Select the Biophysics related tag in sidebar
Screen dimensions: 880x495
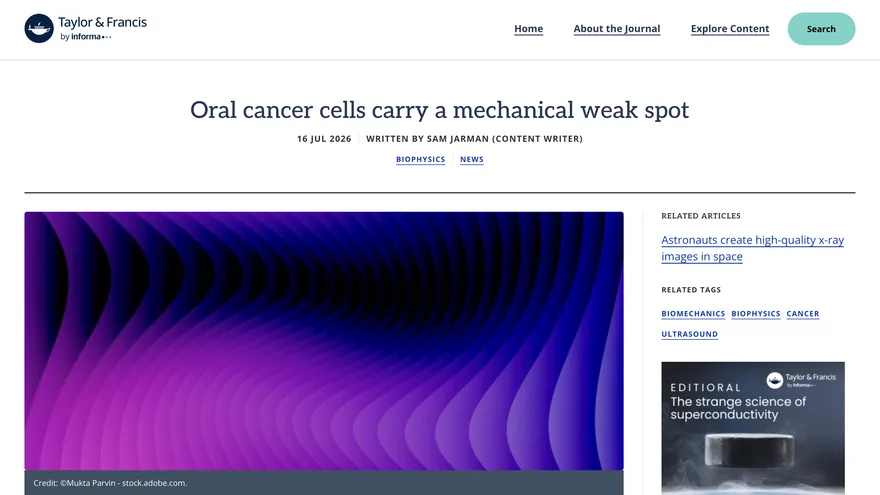pyautogui.click(x=755, y=314)
